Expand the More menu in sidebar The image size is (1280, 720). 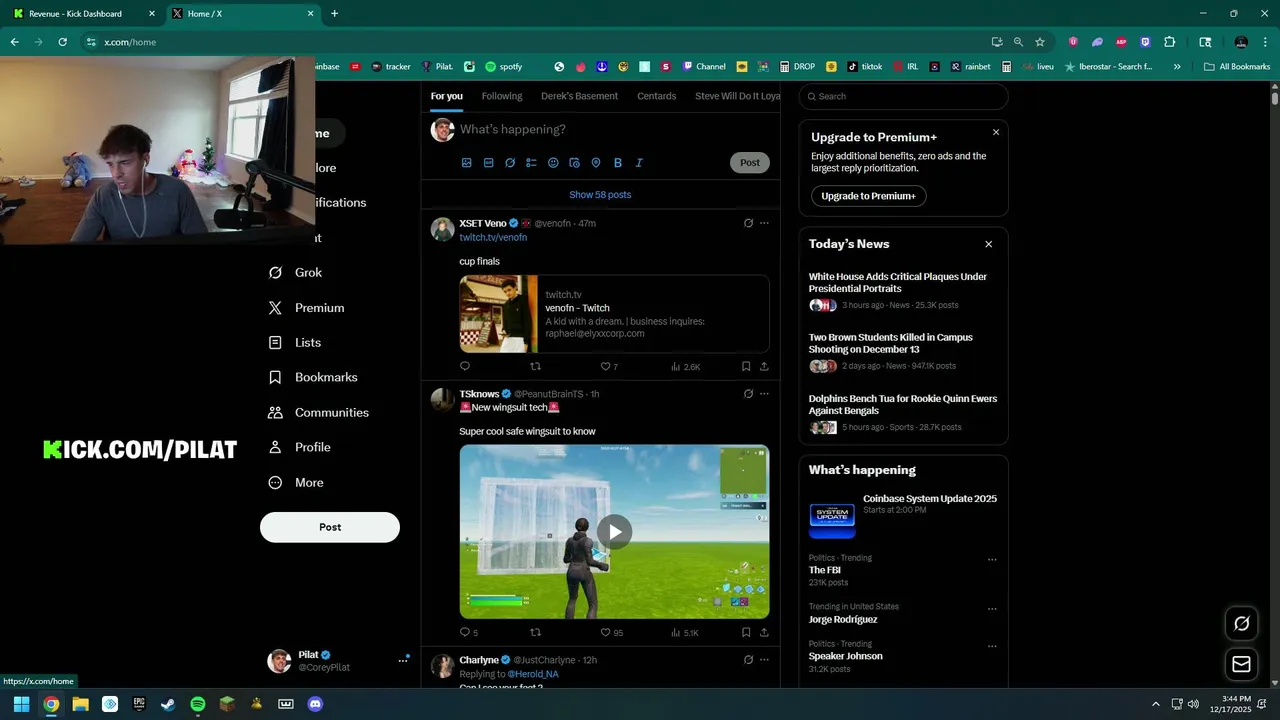tap(297, 483)
